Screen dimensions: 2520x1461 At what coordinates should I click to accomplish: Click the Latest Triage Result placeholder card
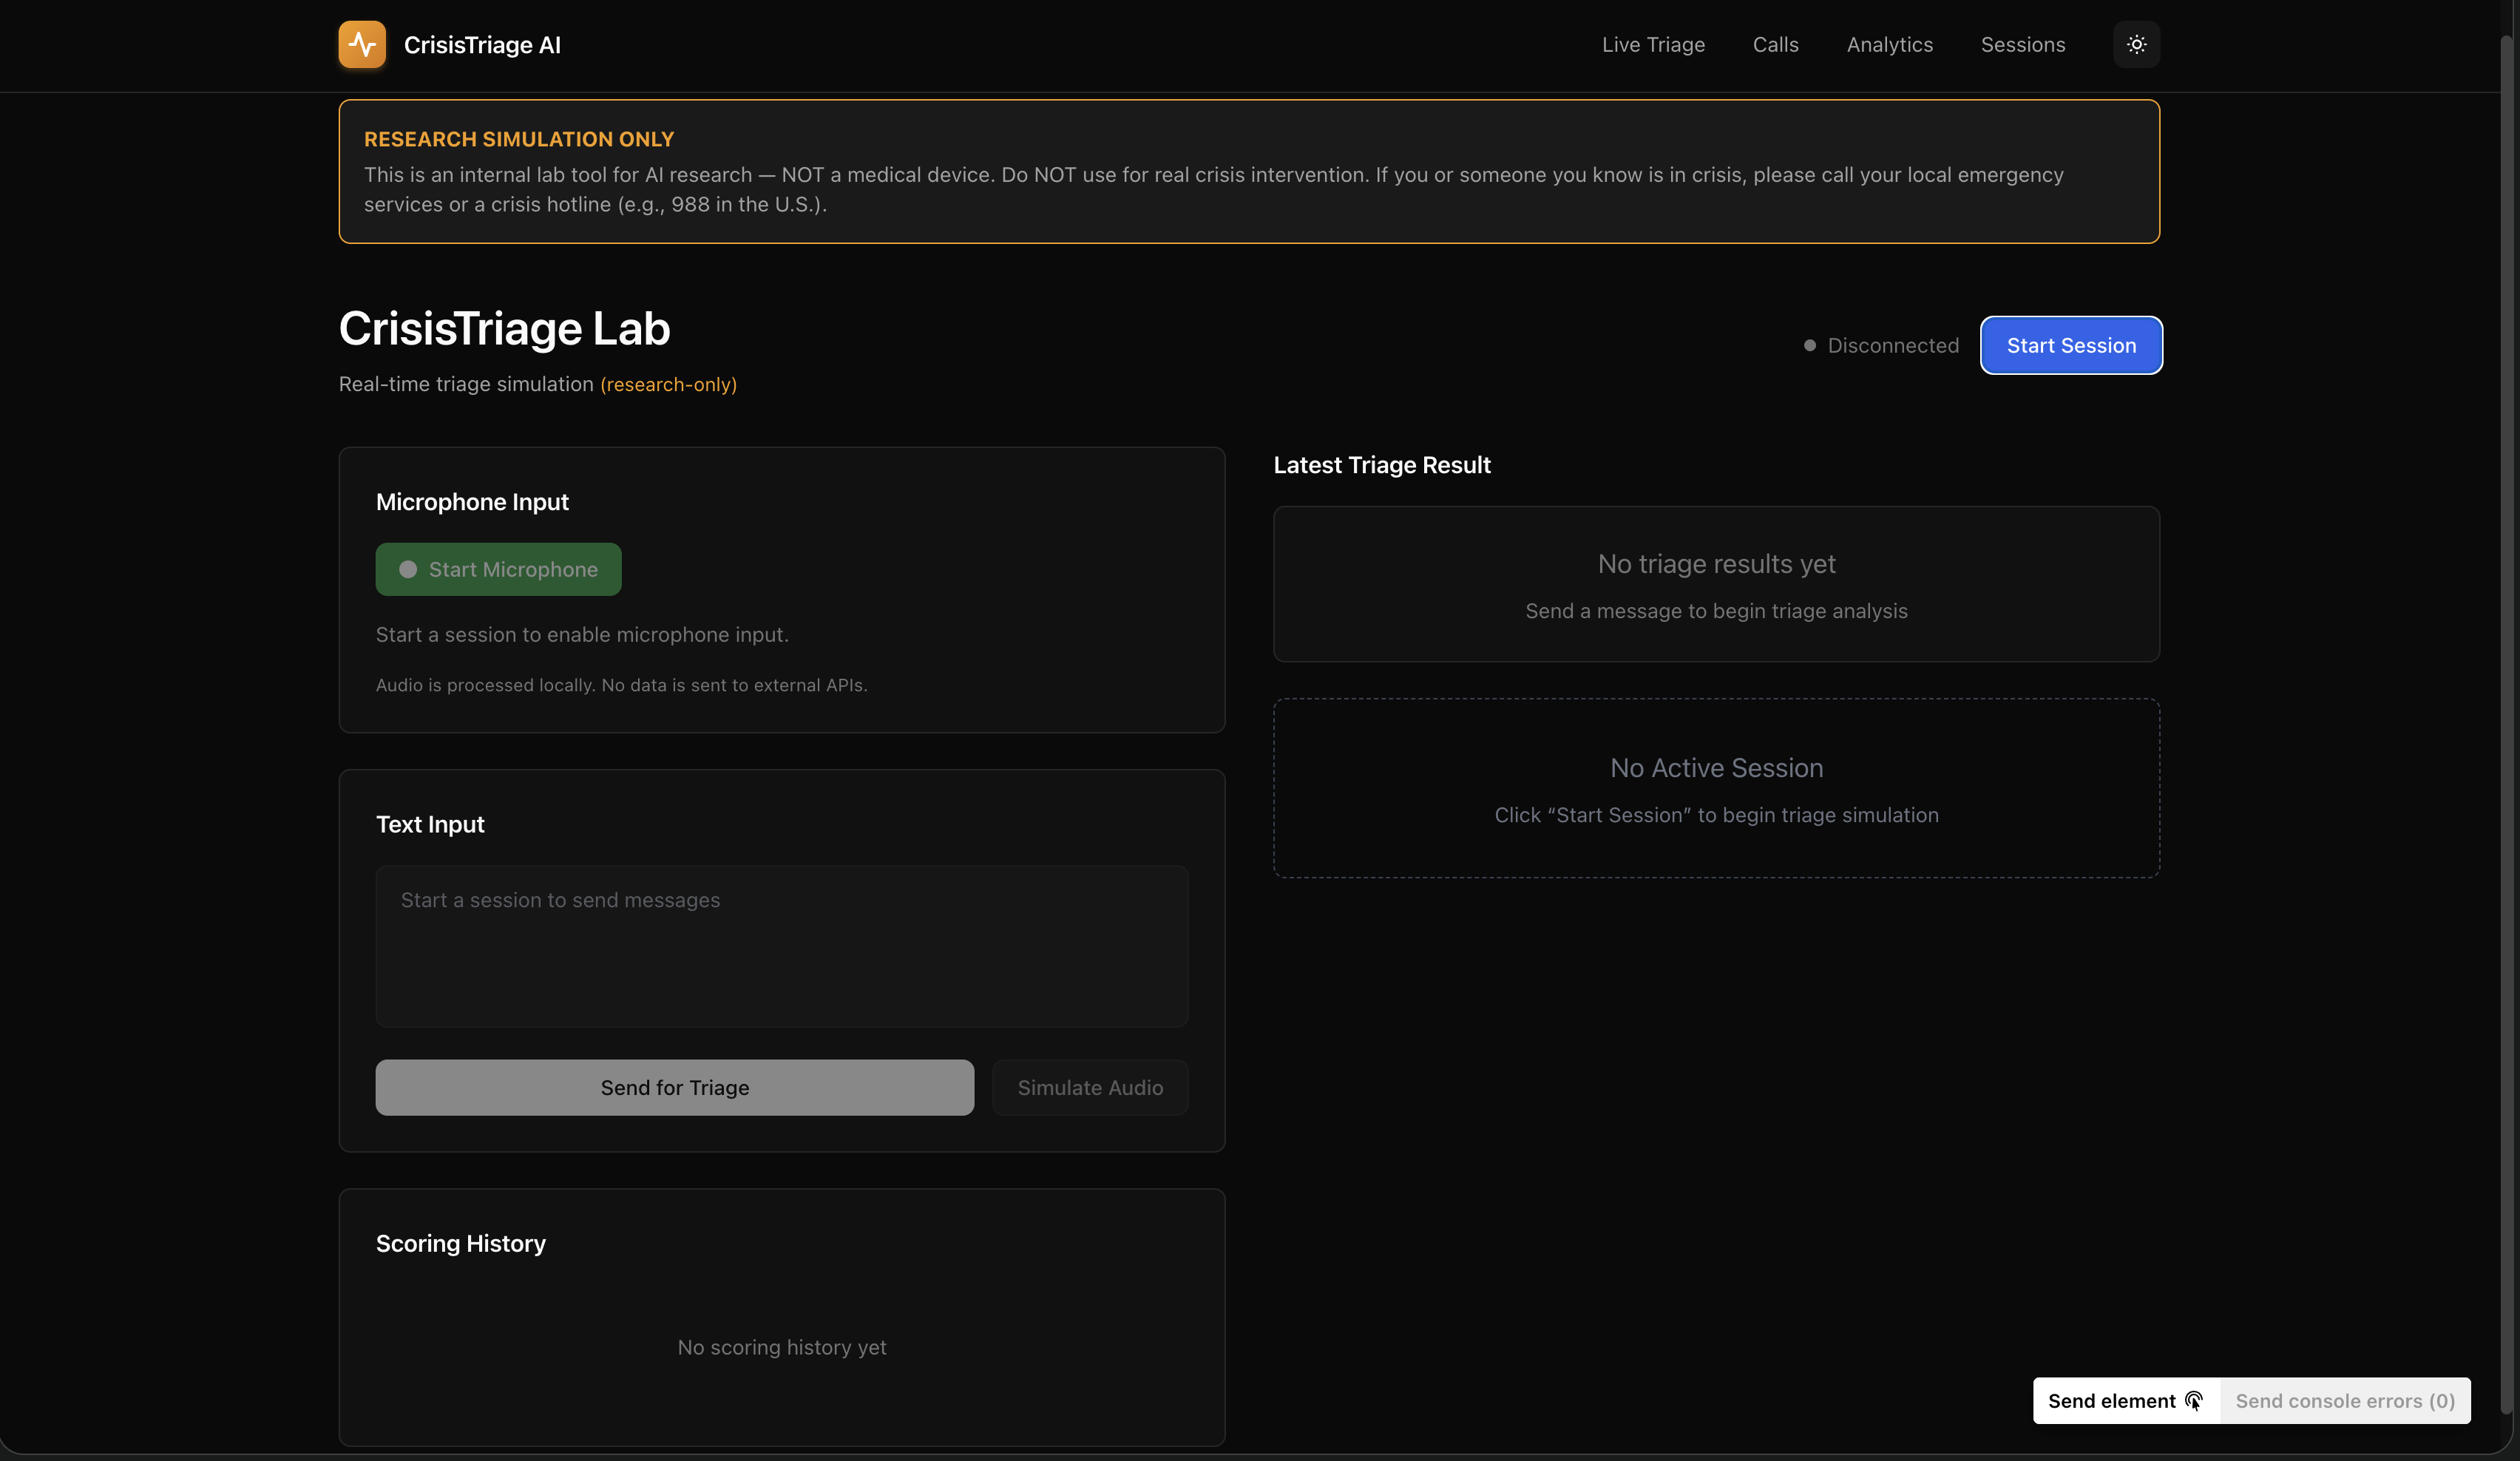1716,584
